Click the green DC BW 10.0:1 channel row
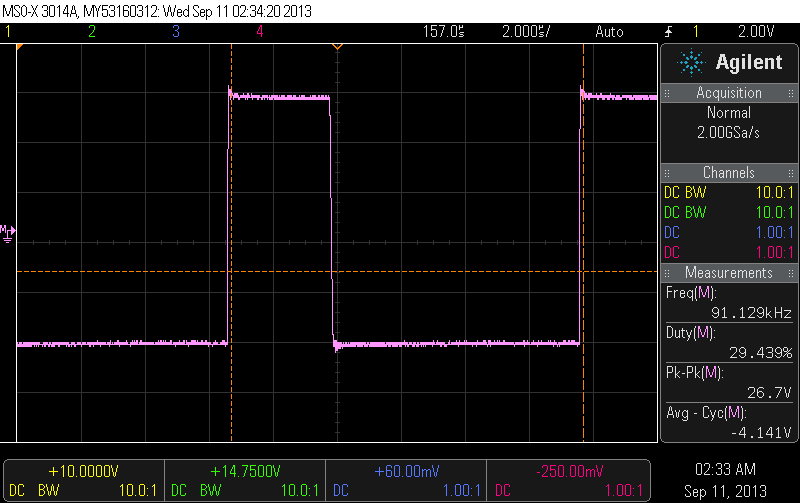Screen dimensions: 800x503 point(729,213)
